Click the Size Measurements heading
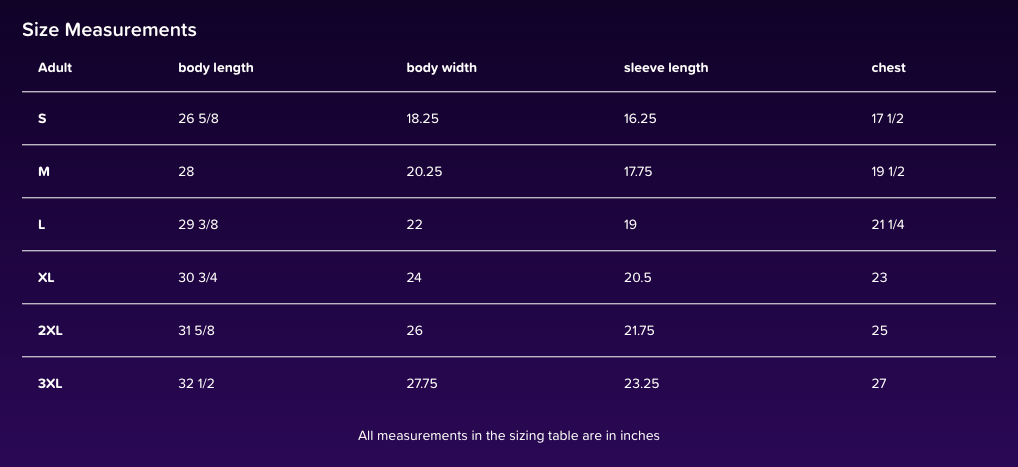 (109, 30)
